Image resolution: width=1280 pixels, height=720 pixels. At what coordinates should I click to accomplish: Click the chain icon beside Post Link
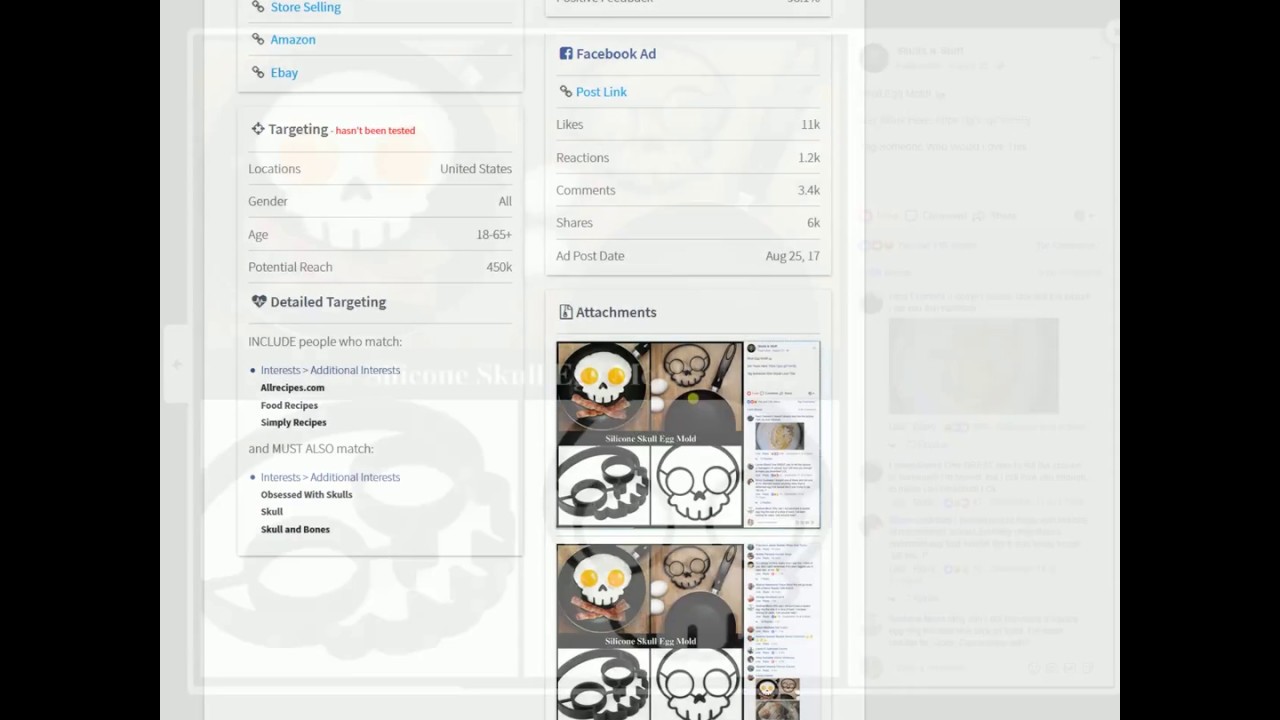565,91
